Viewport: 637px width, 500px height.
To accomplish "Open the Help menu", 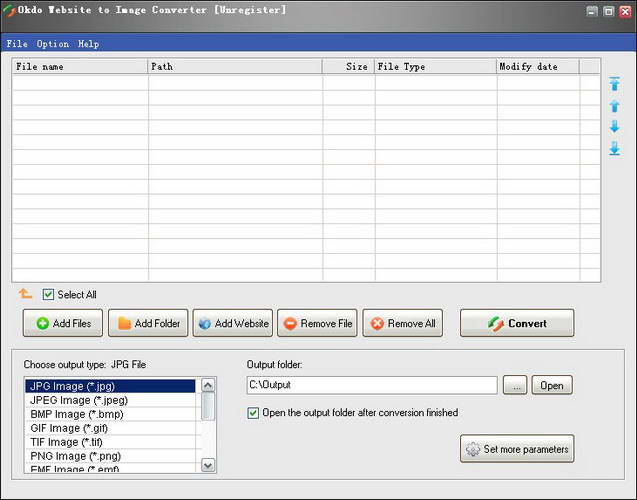I will (x=89, y=43).
